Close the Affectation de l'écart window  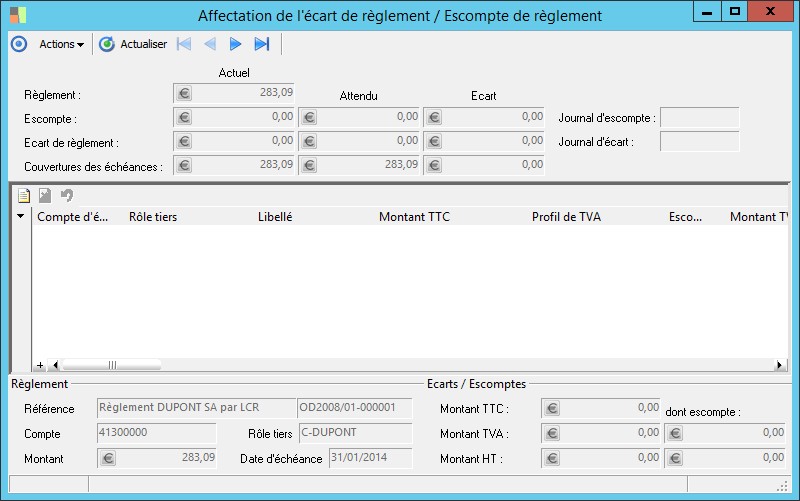click(x=770, y=12)
